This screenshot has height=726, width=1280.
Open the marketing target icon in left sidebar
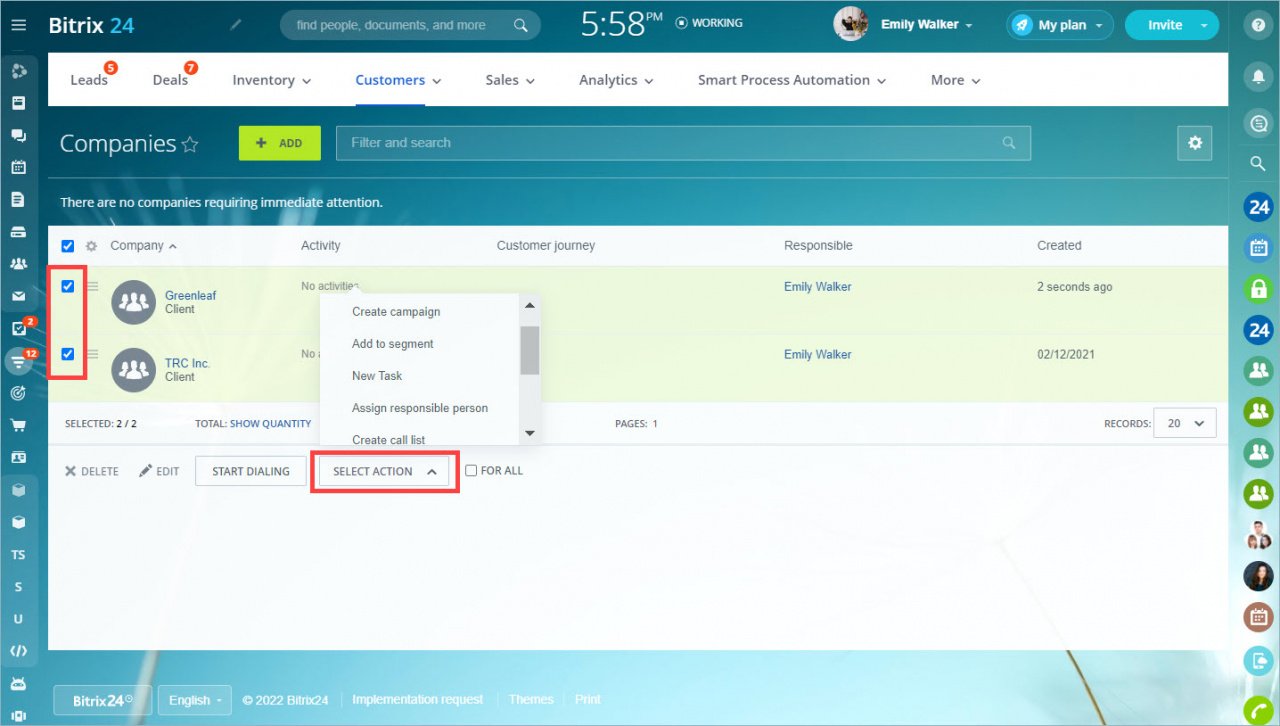point(18,393)
